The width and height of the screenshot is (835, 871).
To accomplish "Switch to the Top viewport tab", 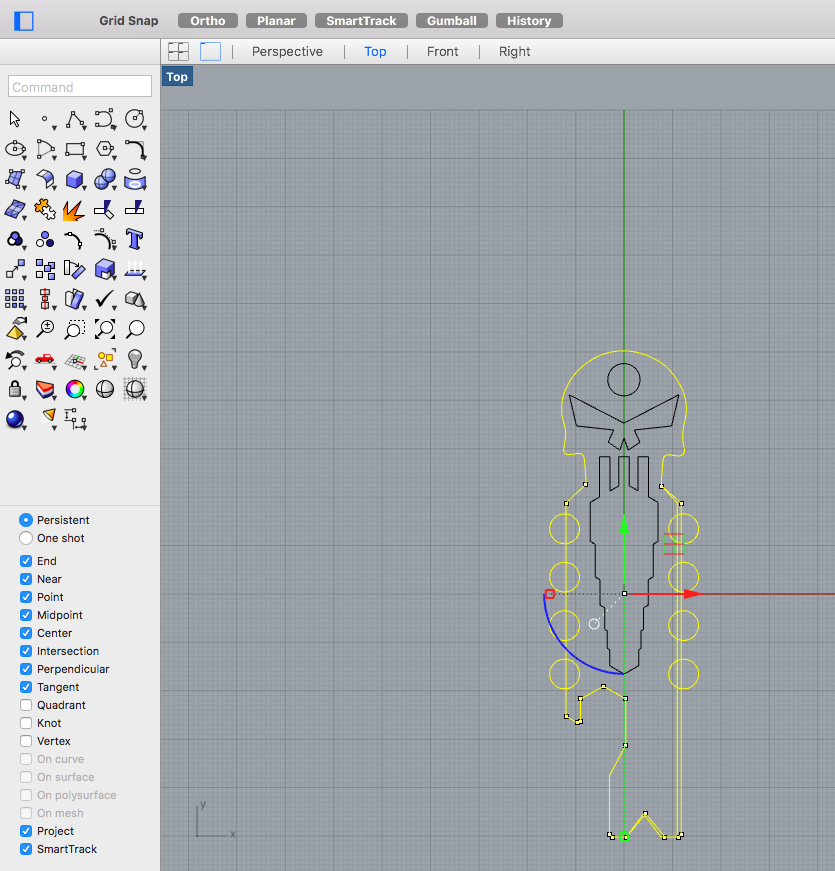I will pyautogui.click(x=375, y=52).
